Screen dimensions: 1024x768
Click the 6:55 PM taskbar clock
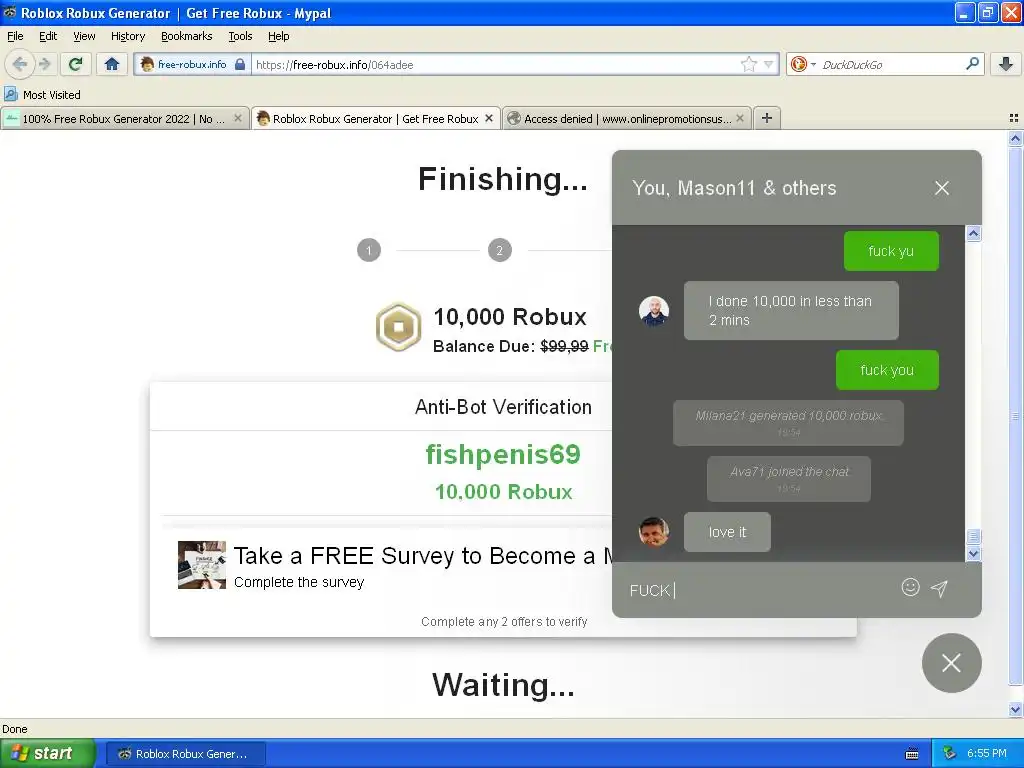986,753
